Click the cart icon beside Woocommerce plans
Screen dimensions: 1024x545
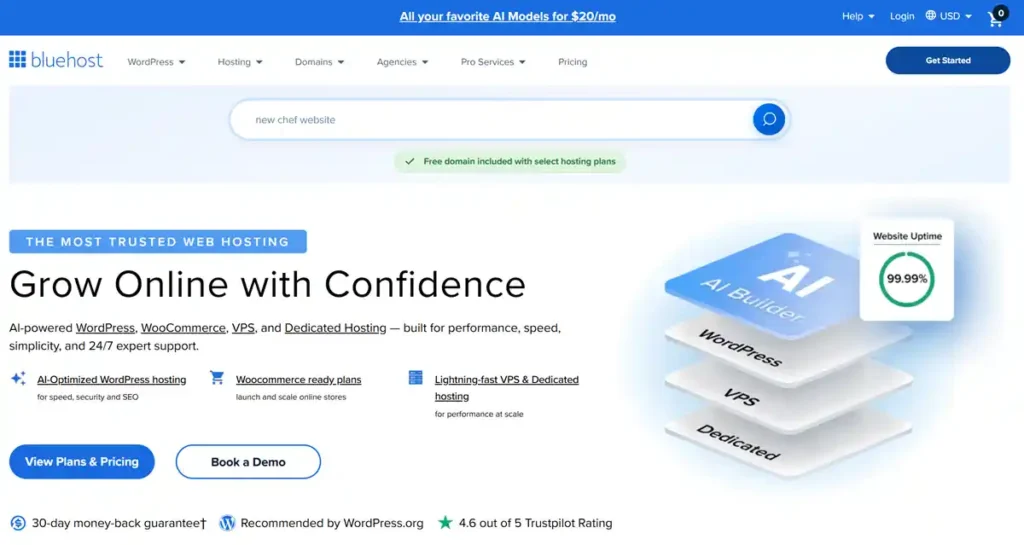(217, 378)
